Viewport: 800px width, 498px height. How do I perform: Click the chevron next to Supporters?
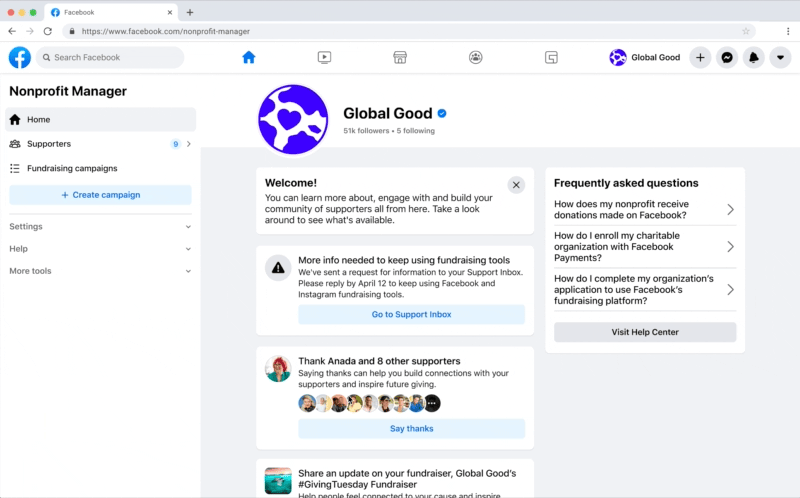point(189,144)
